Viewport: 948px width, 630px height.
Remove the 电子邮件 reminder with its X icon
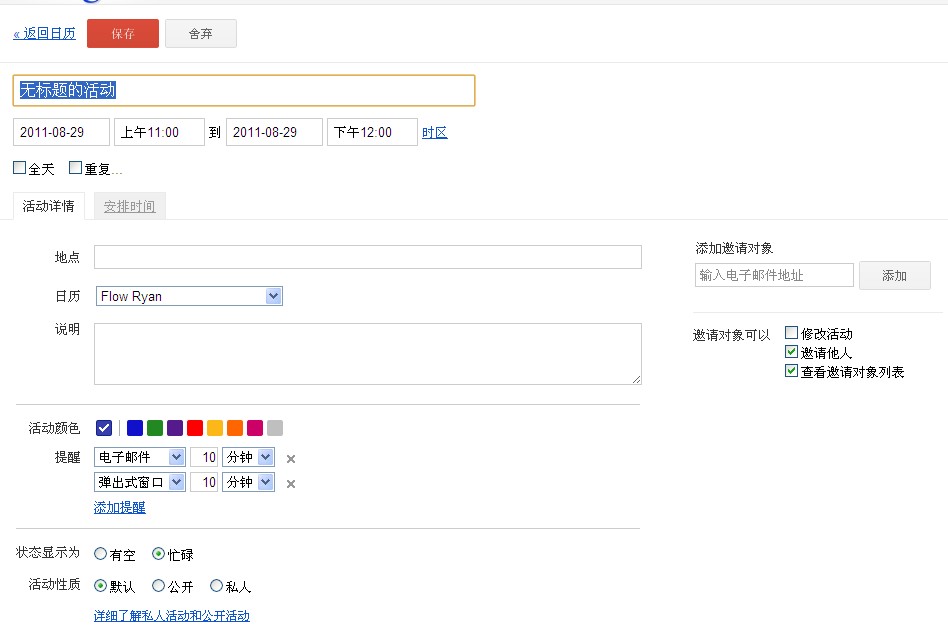tap(291, 459)
